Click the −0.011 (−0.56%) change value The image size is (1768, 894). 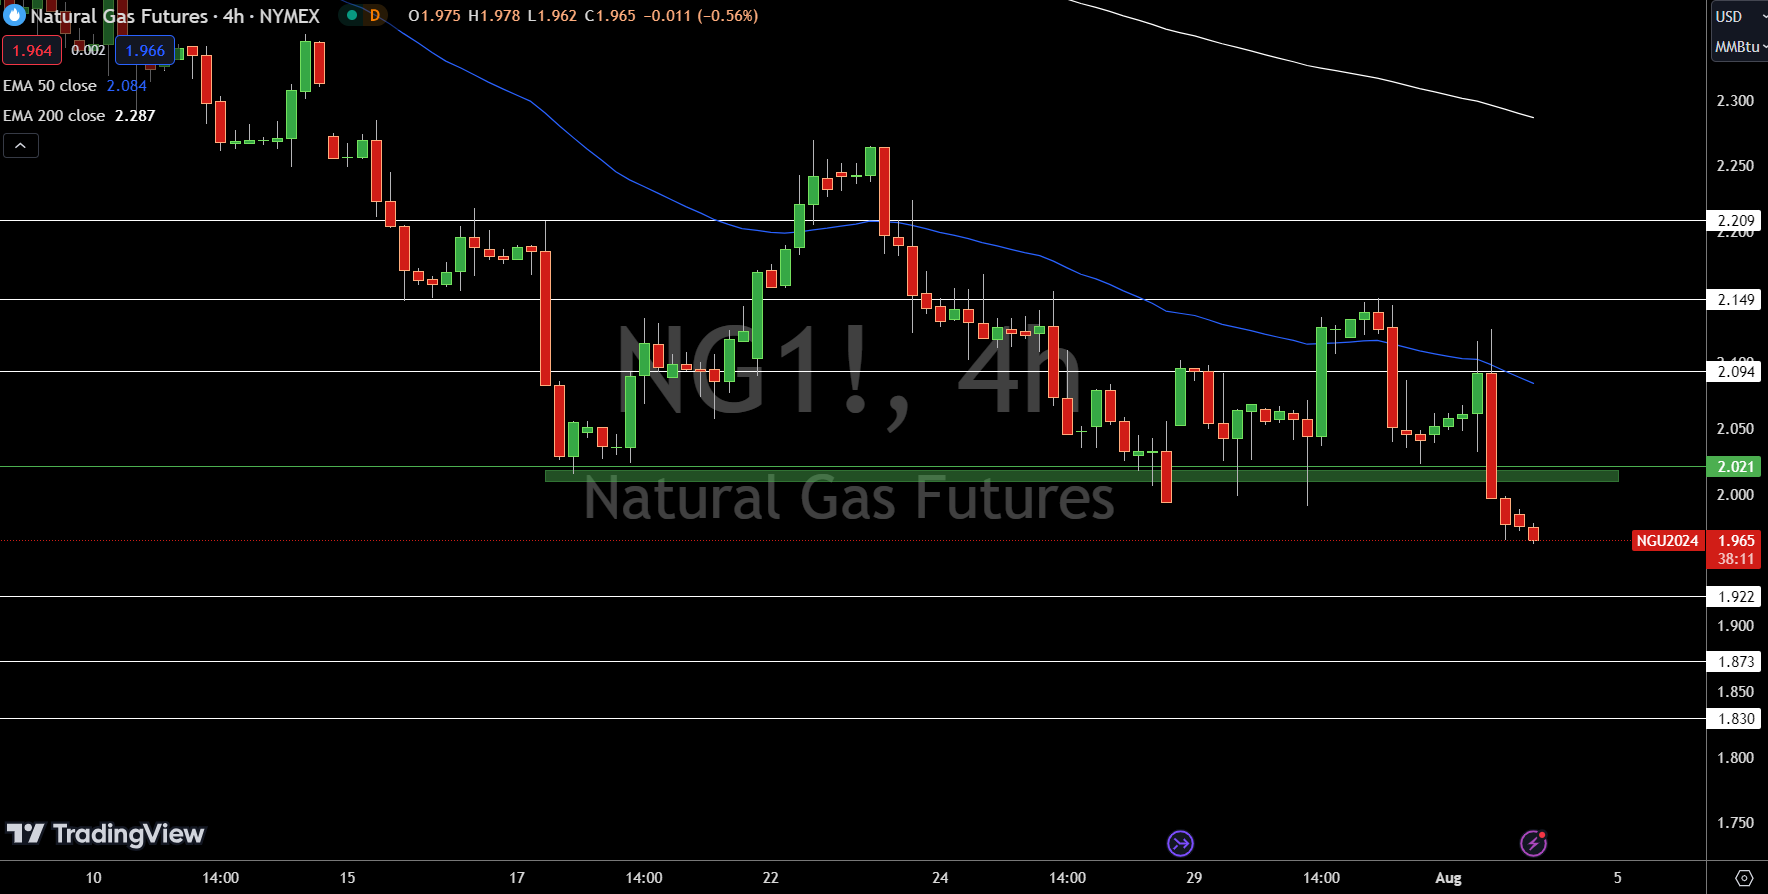[701, 16]
